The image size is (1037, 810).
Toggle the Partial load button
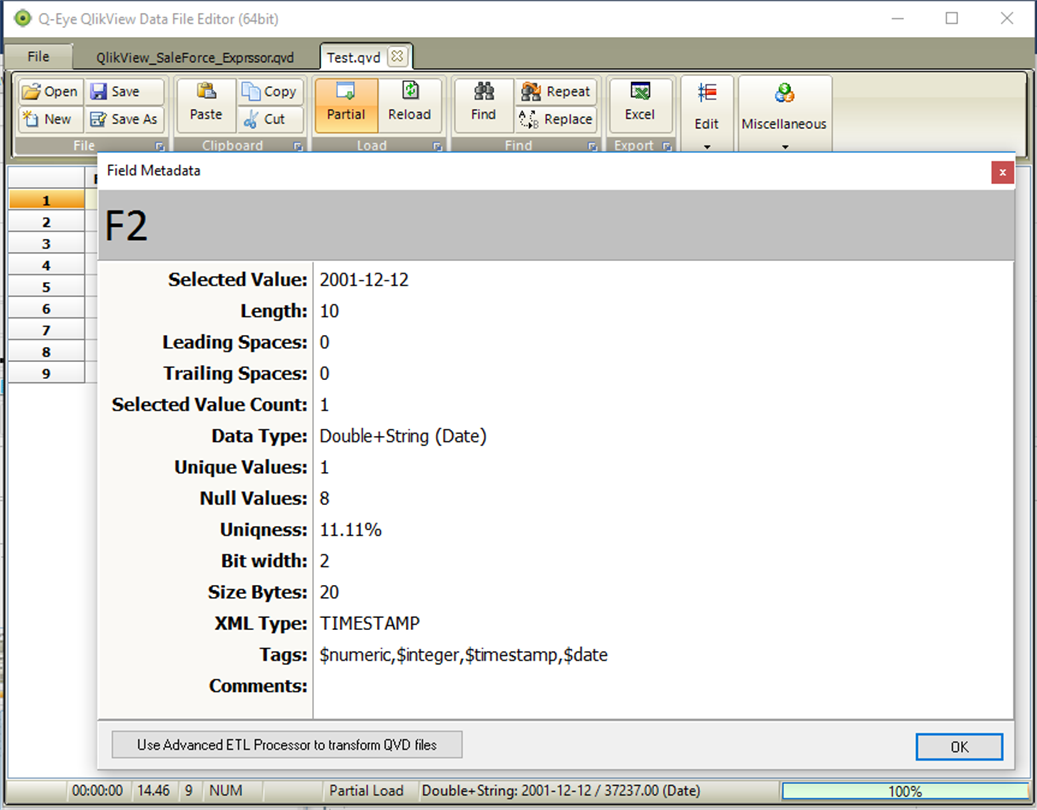tap(346, 105)
